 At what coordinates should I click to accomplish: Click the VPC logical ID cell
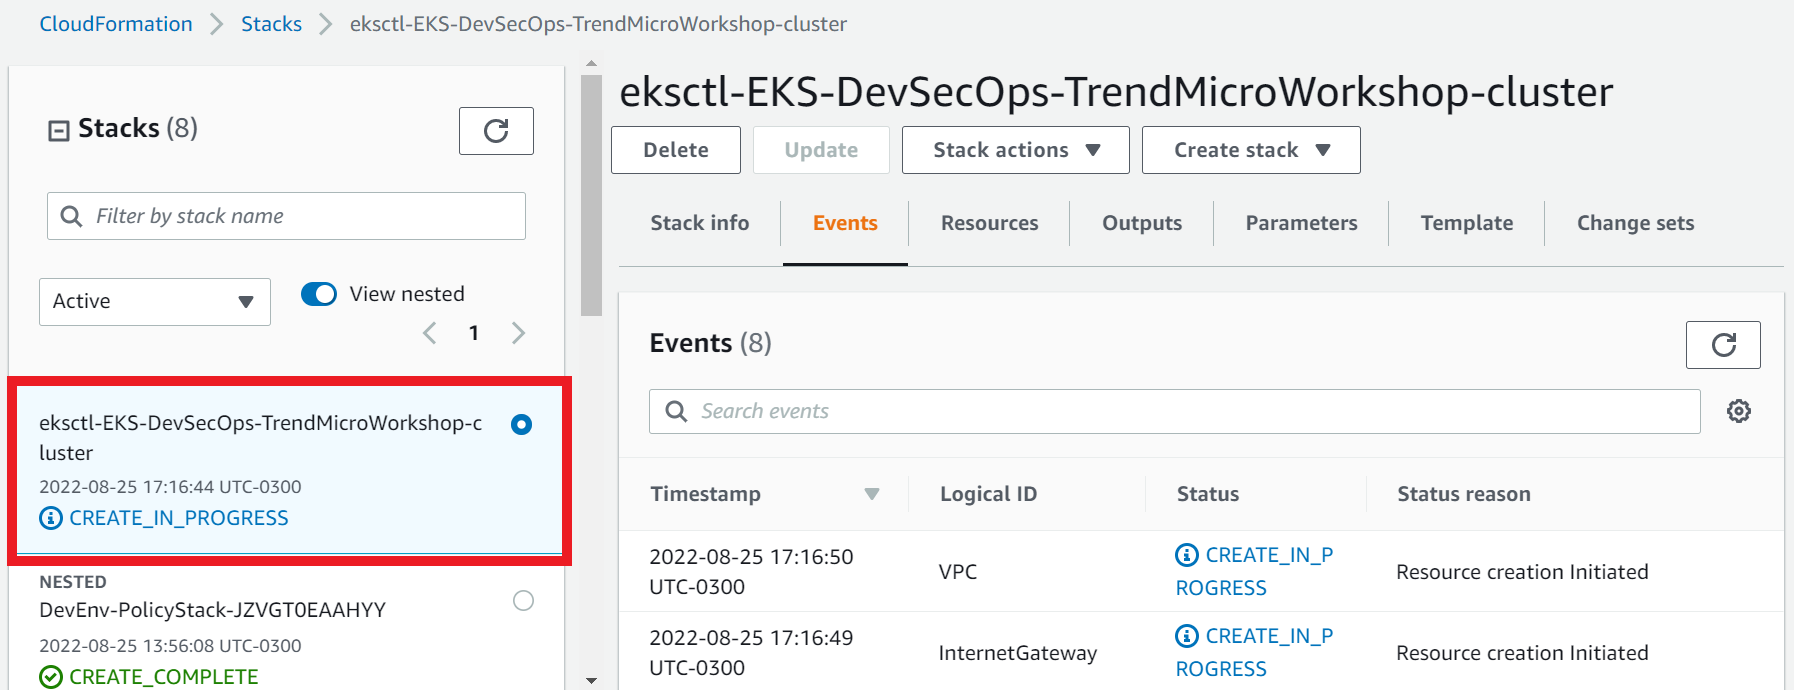(x=958, y=572)
